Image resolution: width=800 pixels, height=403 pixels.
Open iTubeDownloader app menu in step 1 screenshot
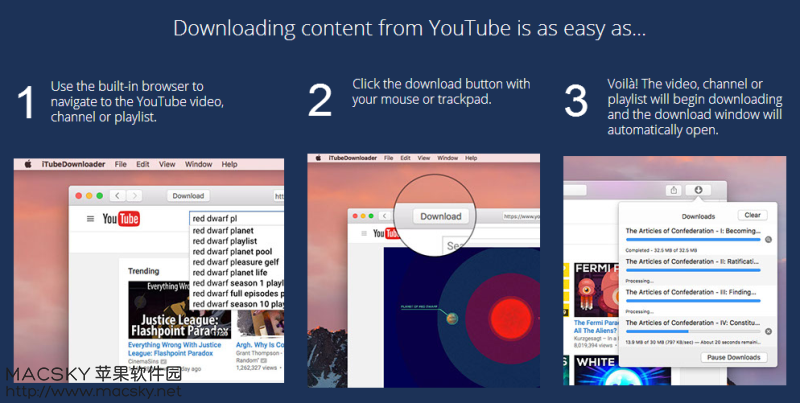coord(73,164)
